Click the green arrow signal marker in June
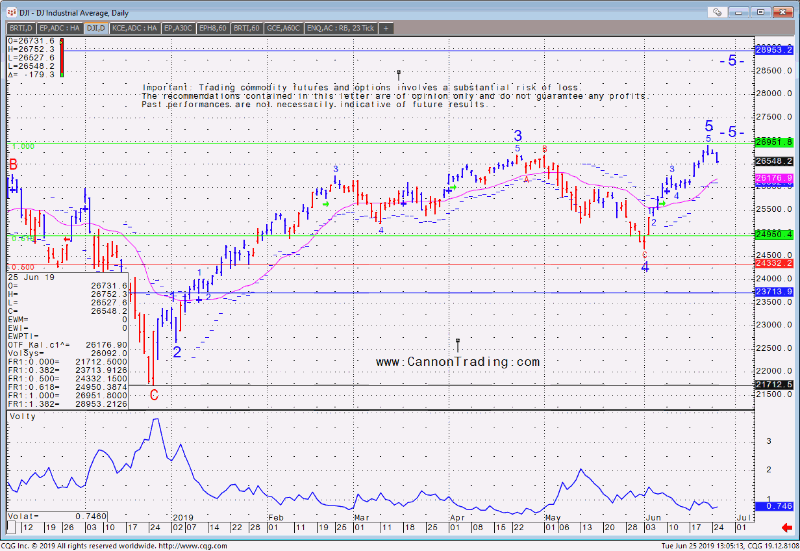 point(662,203)
